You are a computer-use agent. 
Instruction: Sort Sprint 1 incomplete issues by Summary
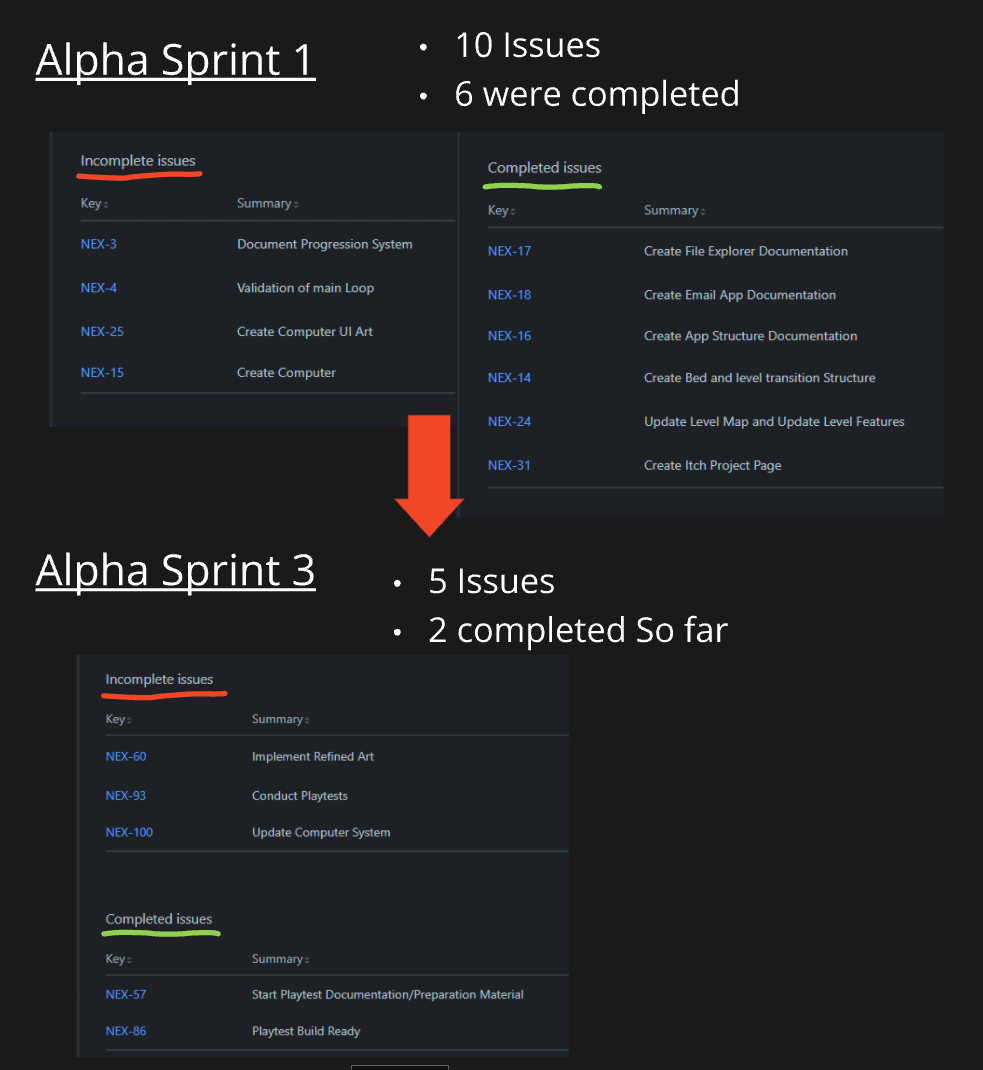coord(267,203)
